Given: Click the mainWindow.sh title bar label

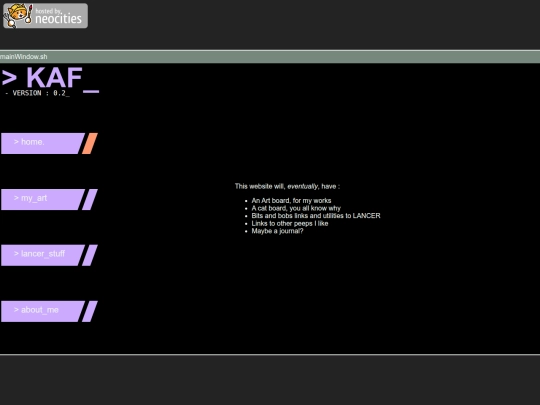Looking at the screenshot, I should 23,57.
